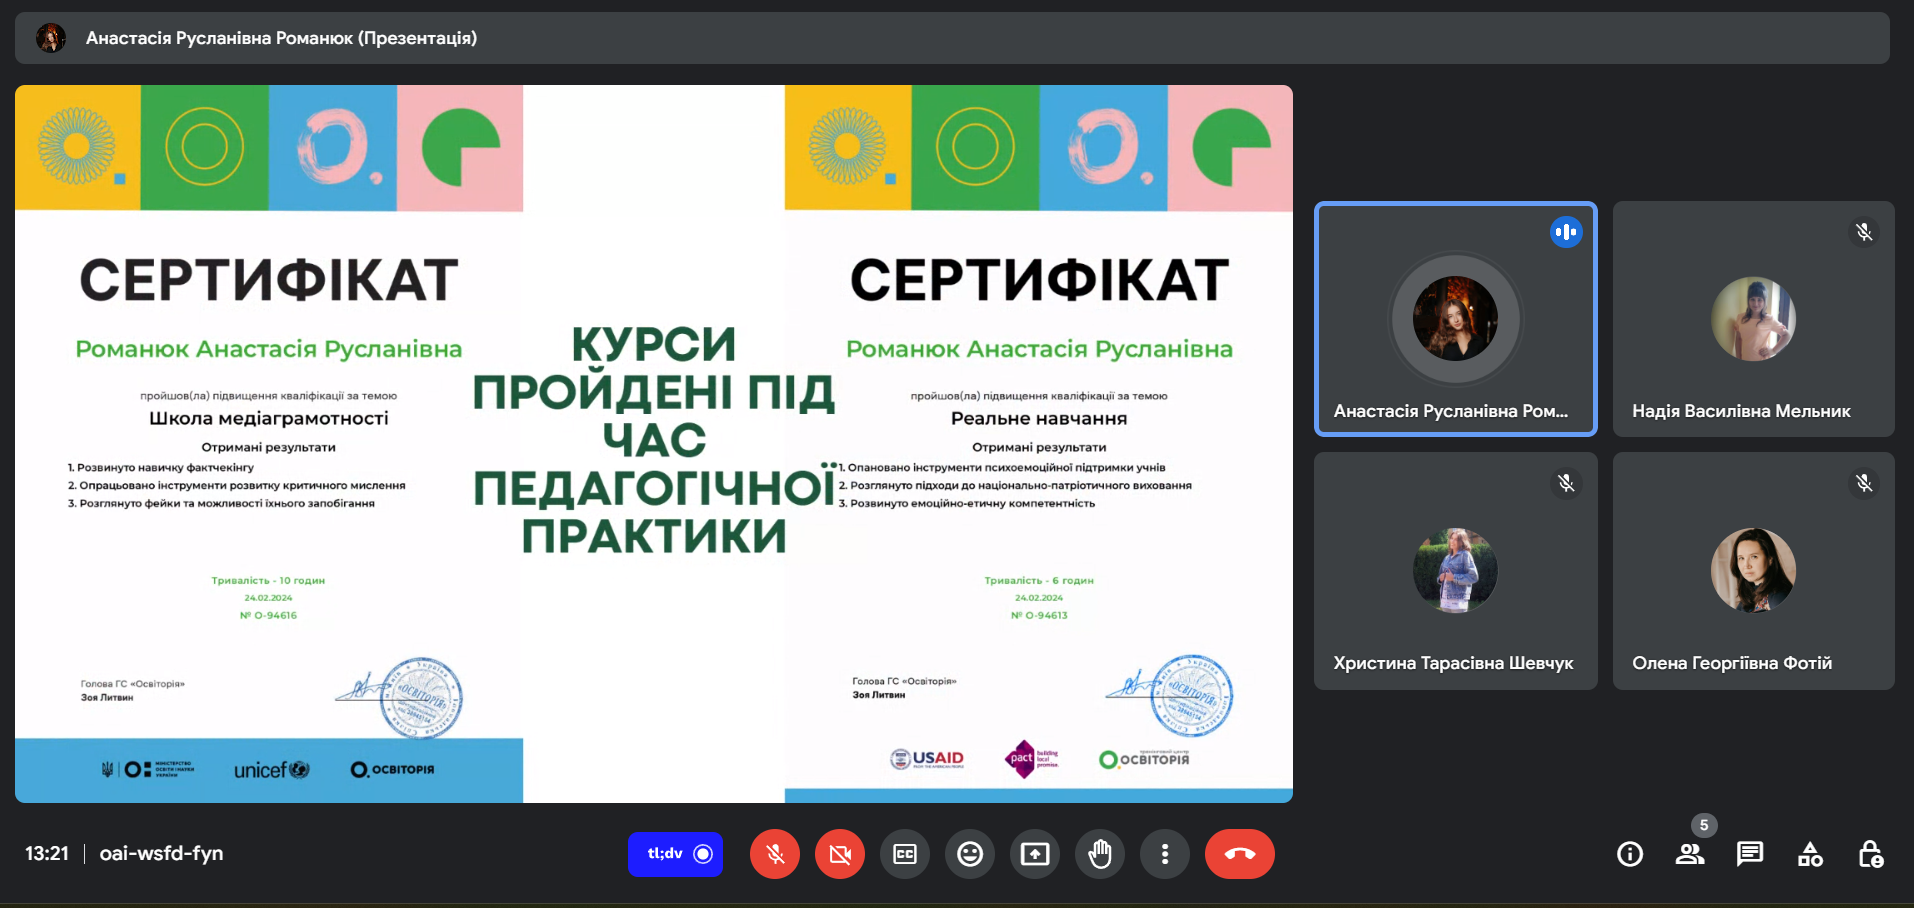Image resolution: width=1914 pixels, height=908 pixels.
Task: Enable closed captions
Action: click(905, 854)
